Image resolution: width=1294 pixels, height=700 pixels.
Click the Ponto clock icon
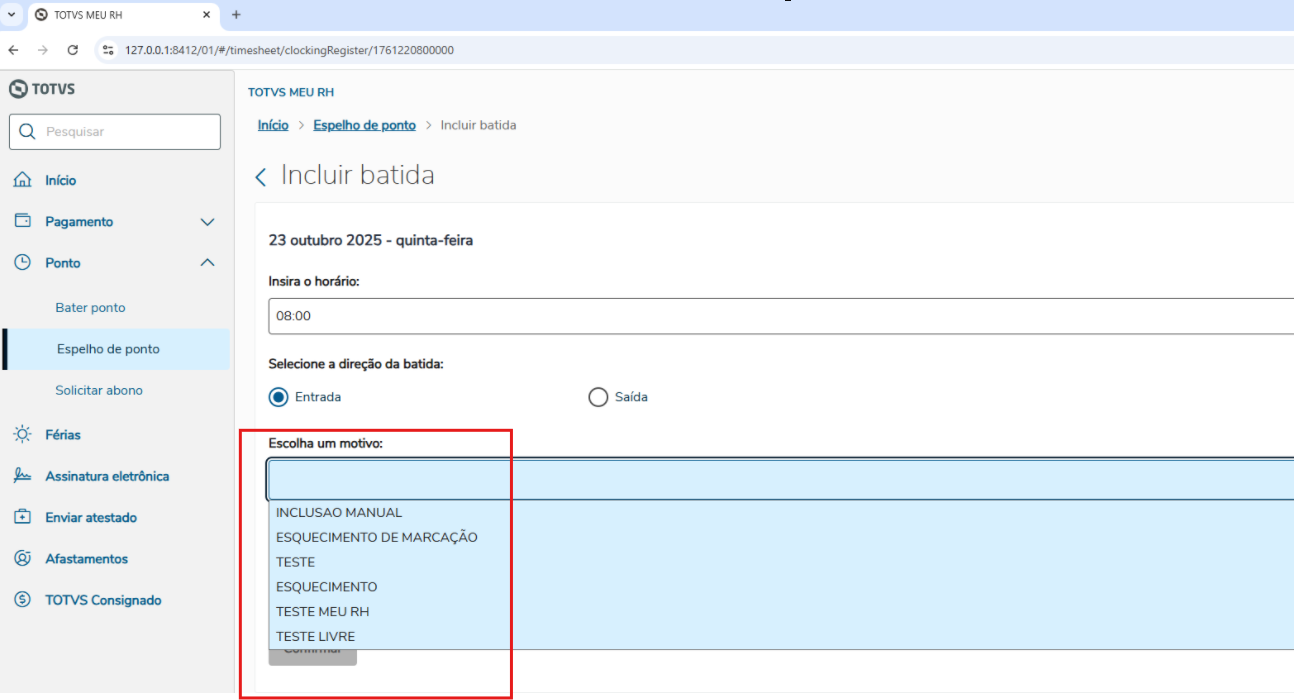22,262
